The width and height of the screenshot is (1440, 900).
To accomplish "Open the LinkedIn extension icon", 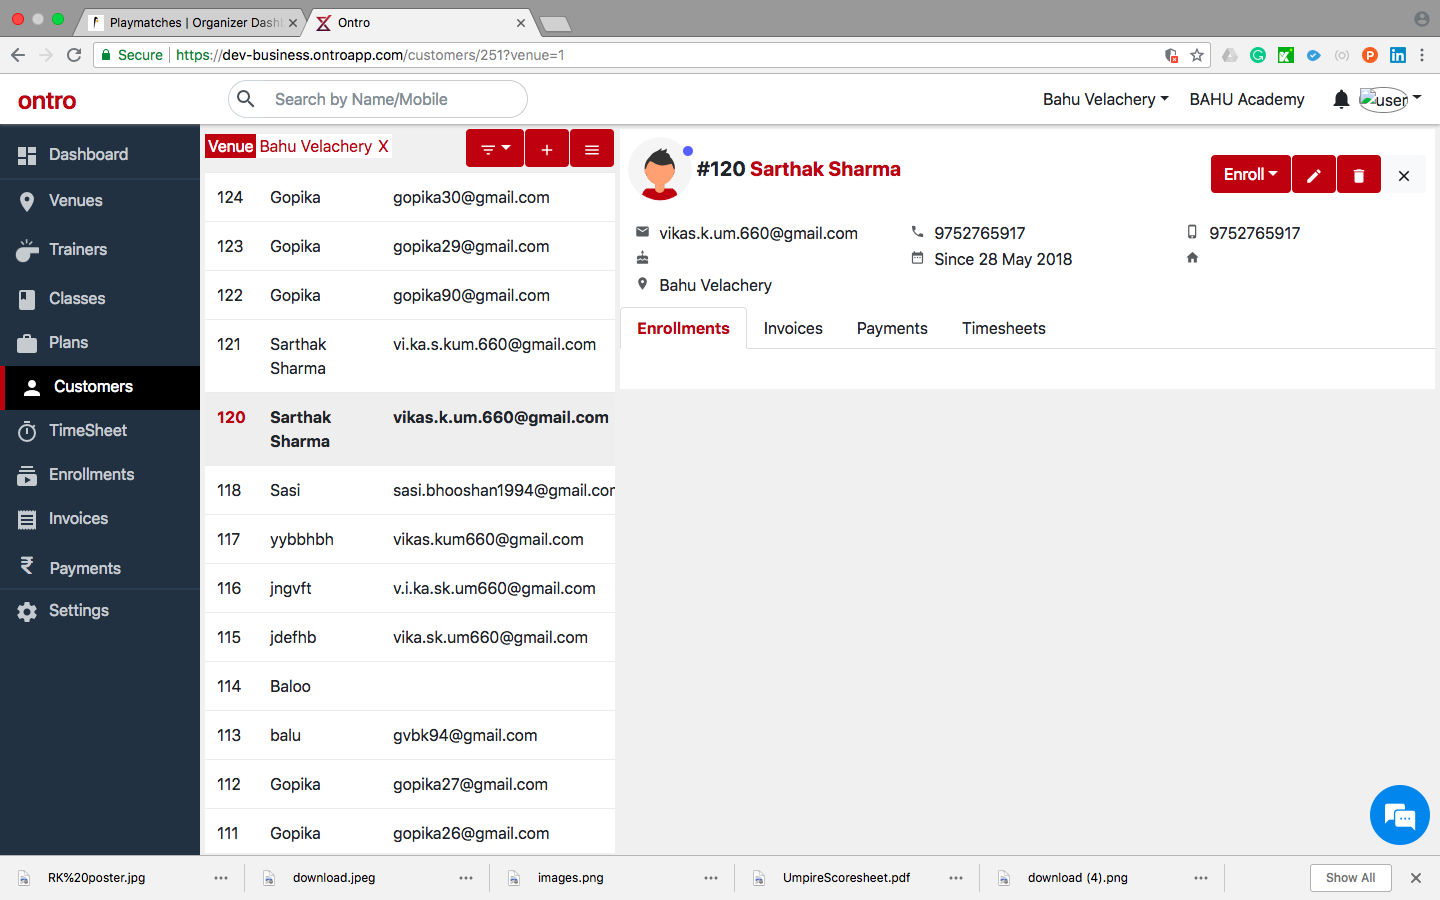I will coord(1398,55).
